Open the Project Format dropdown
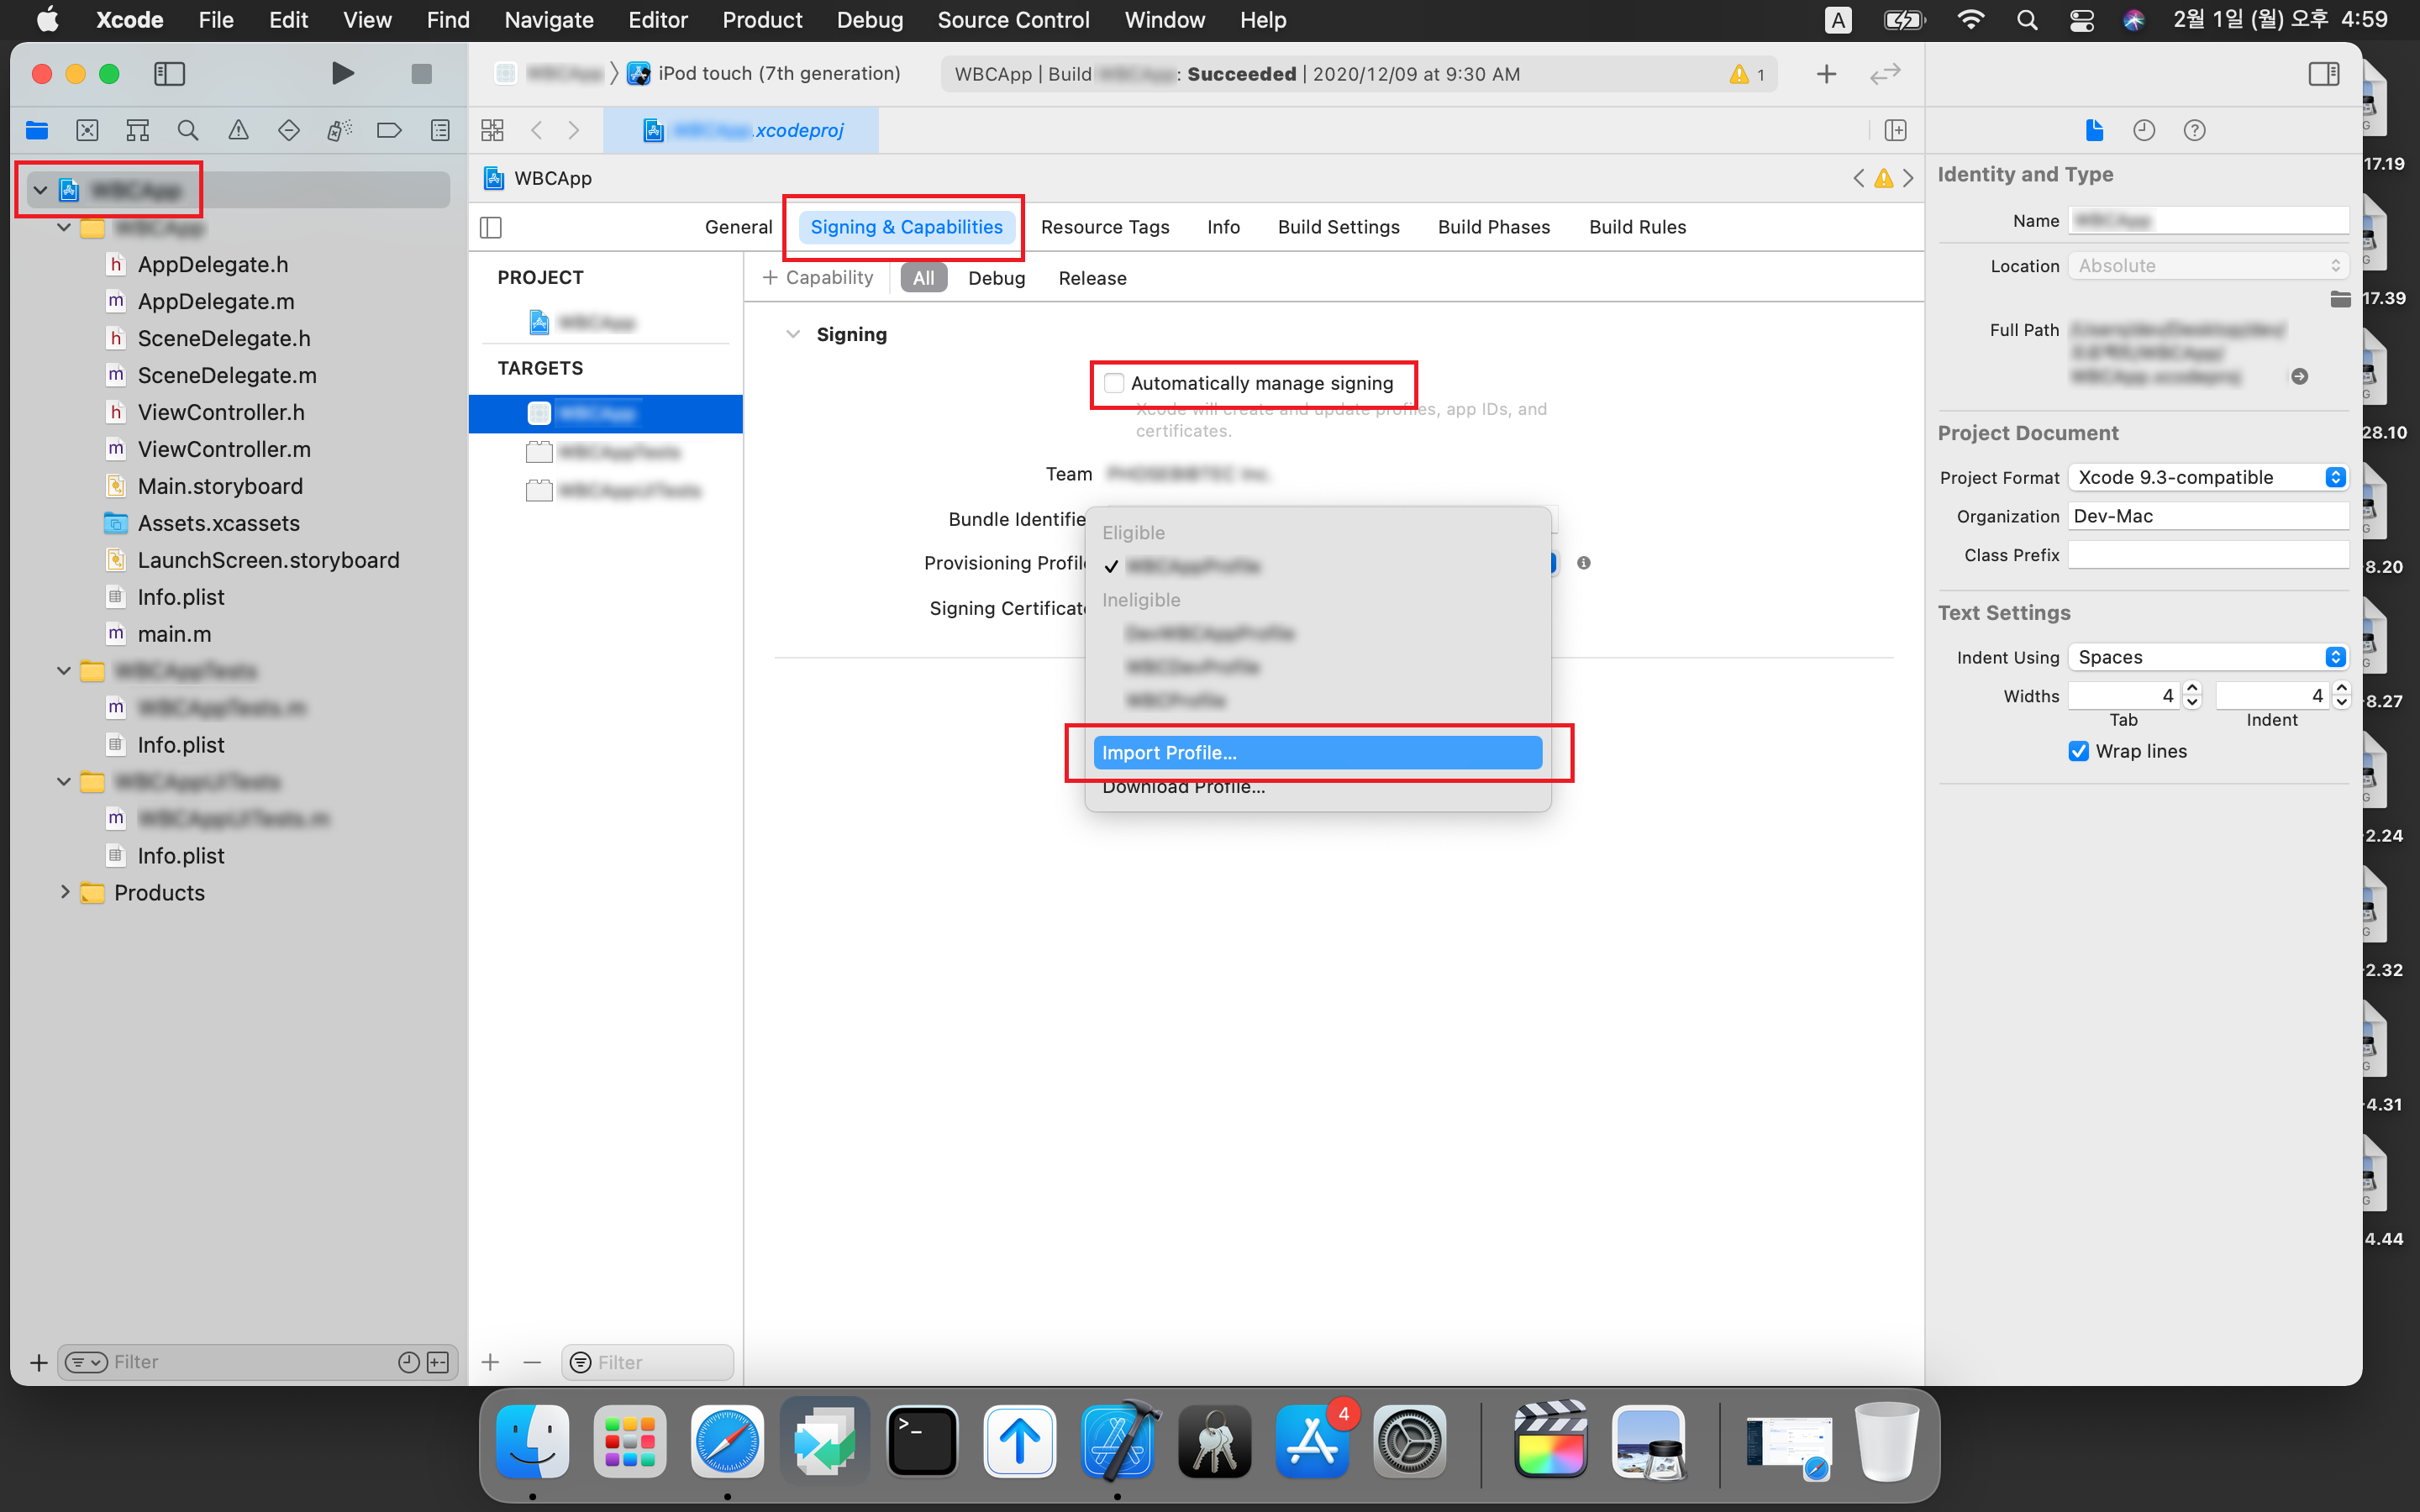The width and height of the screenshot is (2420, 1512). [x=2207, y=477]
